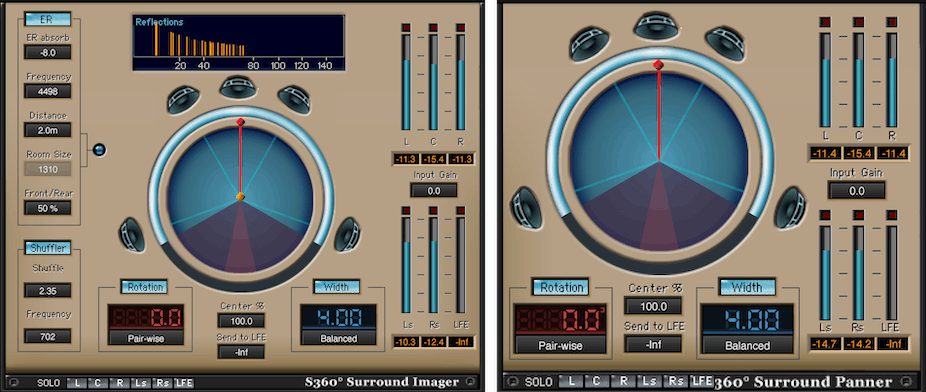Click bottom-left corner icon of Surround Panner
This screenshot has width=926, height=392.
click(514, 381)
